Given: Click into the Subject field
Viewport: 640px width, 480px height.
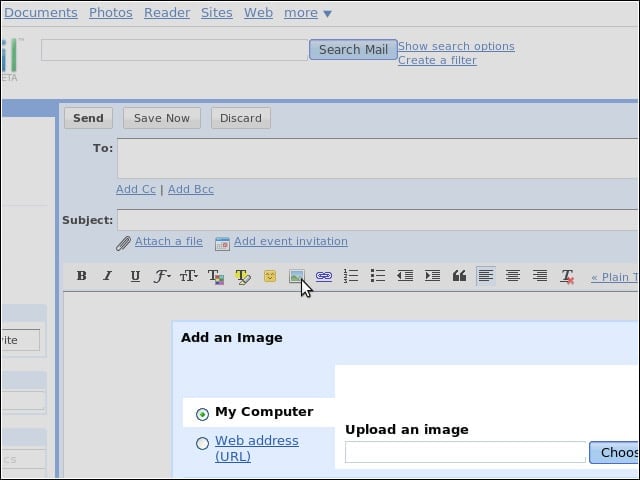Looking at the screenshot, I should coord(378,220).
